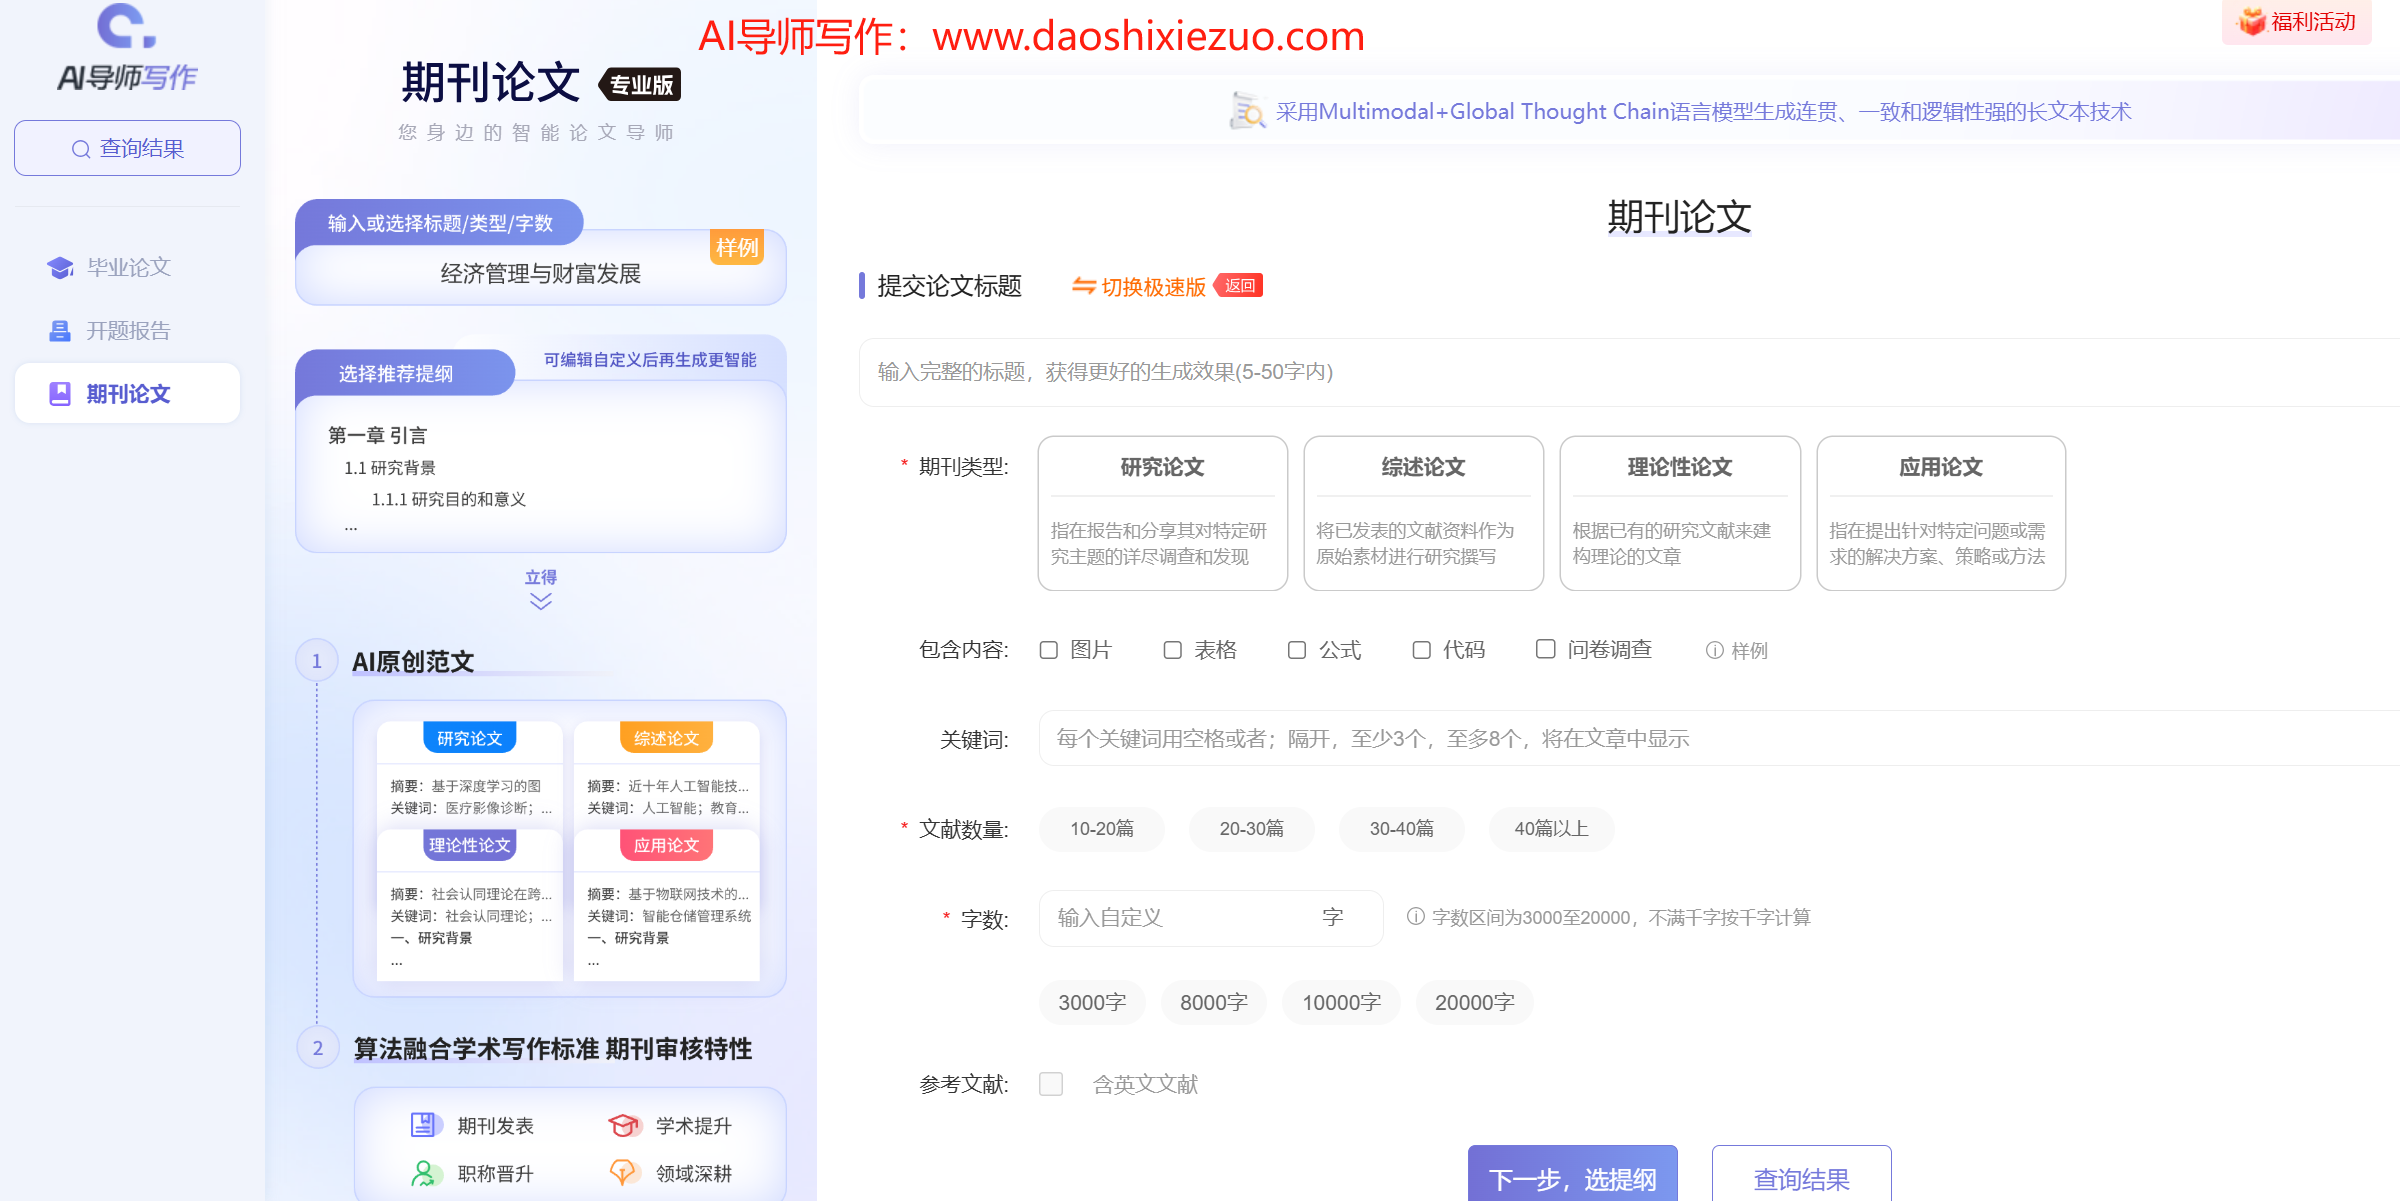This screenshot has height=1201, width=2400.
Task: Click the step 2 circle marker
Action: click(x=317, y=1048)
